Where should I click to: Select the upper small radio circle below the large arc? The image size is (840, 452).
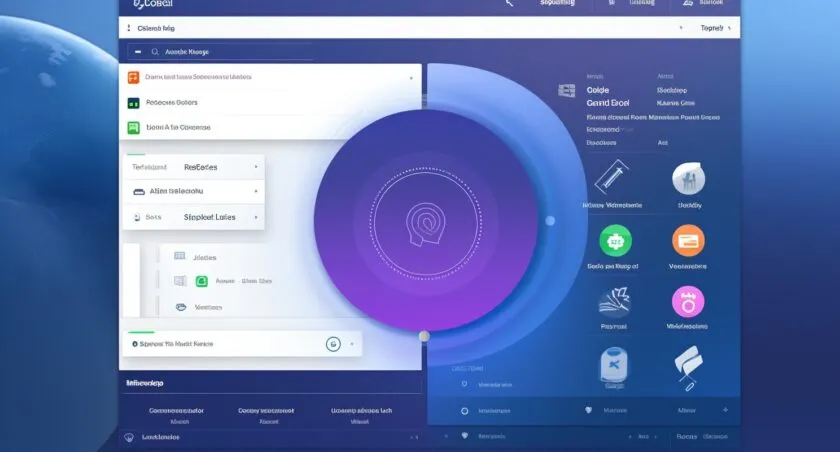click(464, 384)
